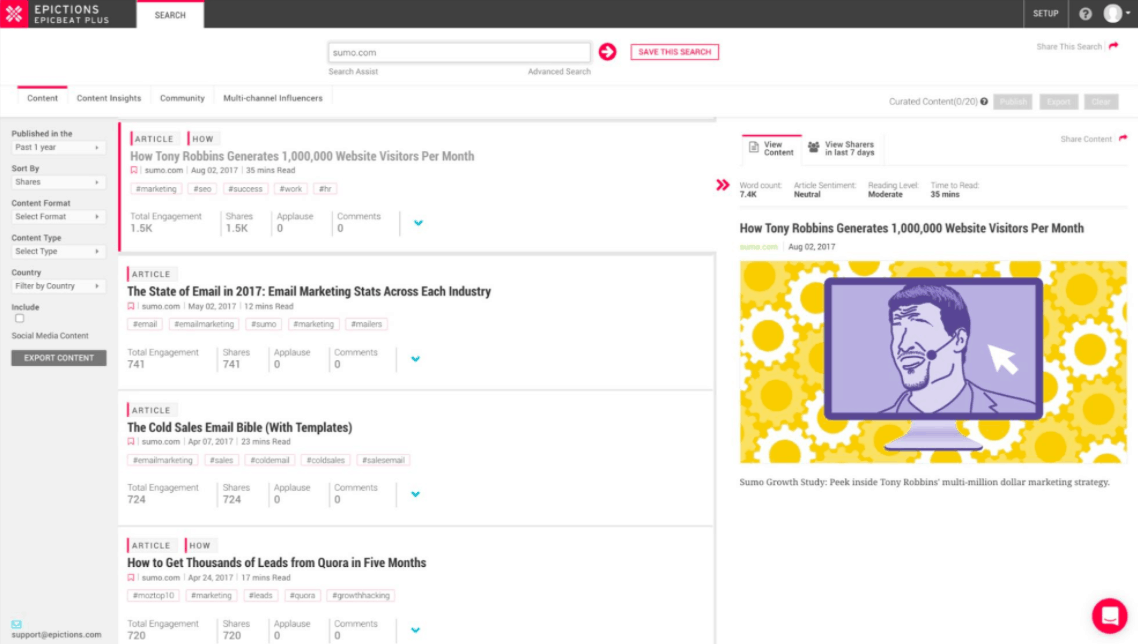Screen dimensions: 1138x644
Task: Open The Cold Sales Email Bible article title
Action: pyautogui.click(x=240, y=428)
